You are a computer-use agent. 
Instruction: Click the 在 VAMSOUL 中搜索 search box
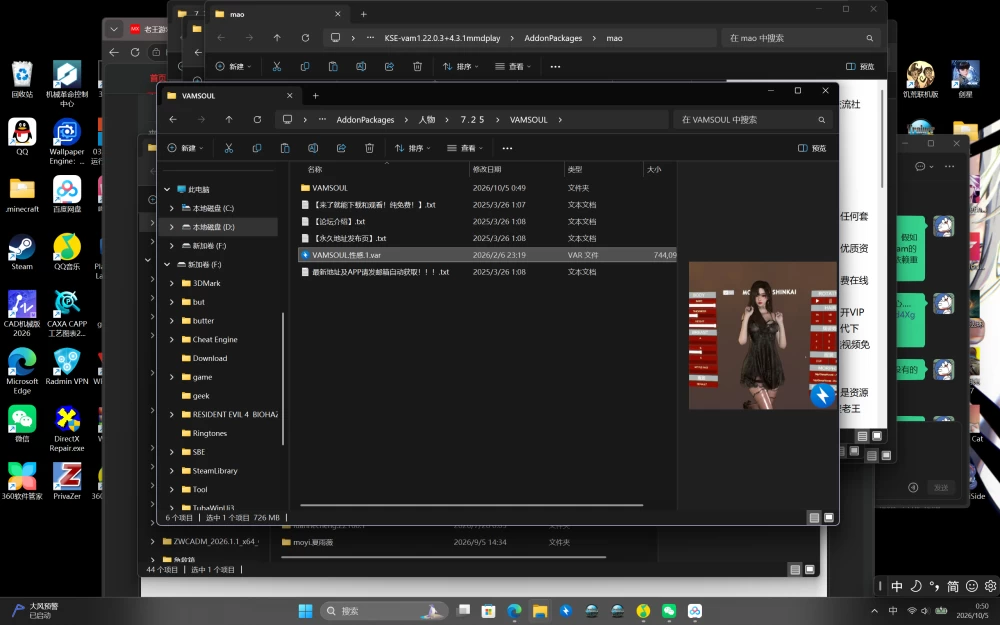pyautogui.click(x=753, y=119)
